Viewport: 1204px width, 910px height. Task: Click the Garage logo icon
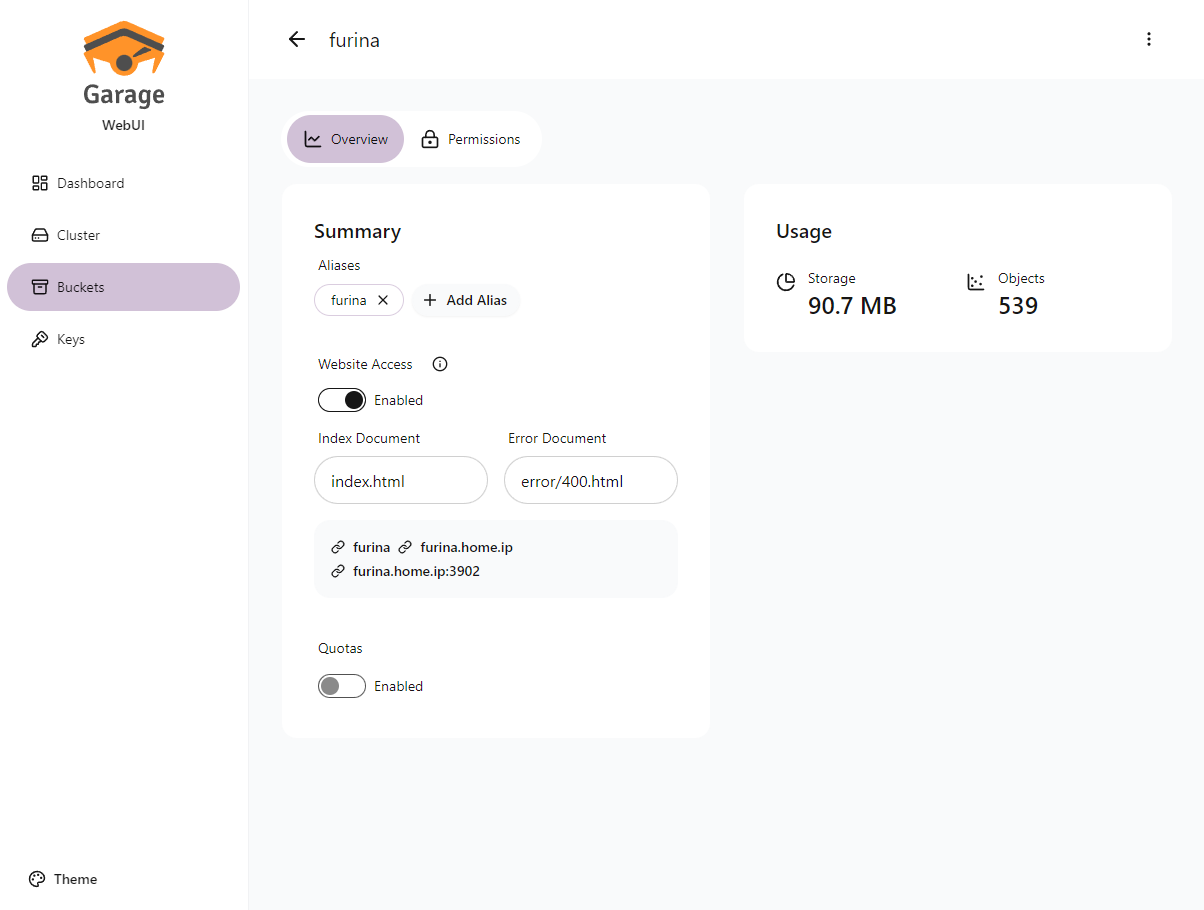124,49
